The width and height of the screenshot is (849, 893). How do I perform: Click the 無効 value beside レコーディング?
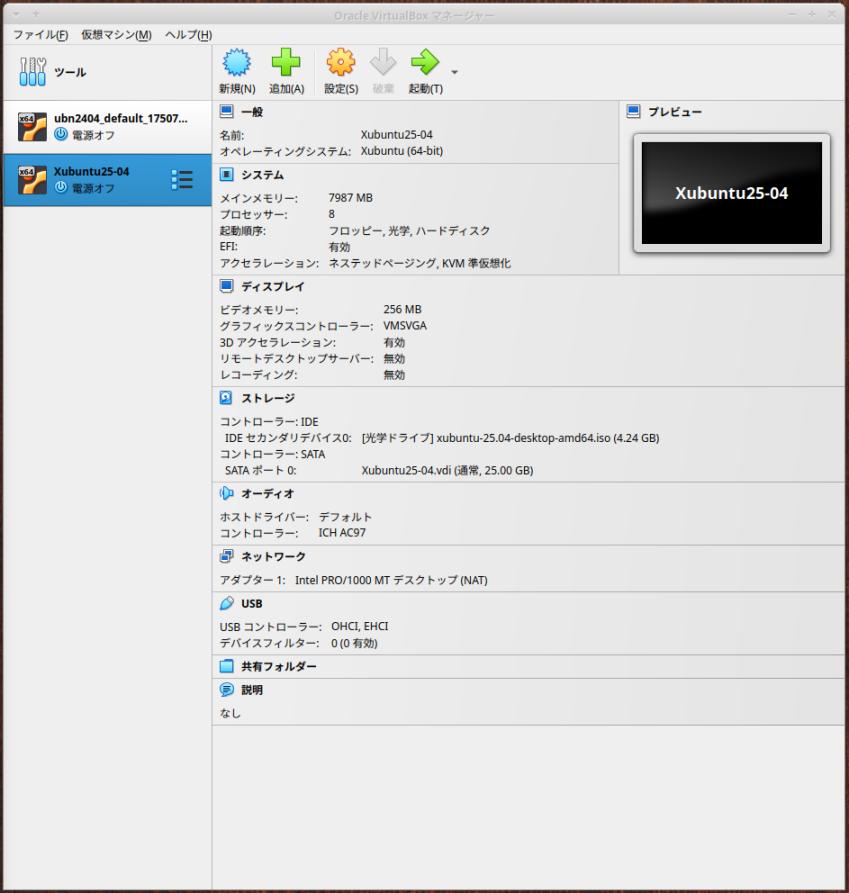tap(394, 375)
